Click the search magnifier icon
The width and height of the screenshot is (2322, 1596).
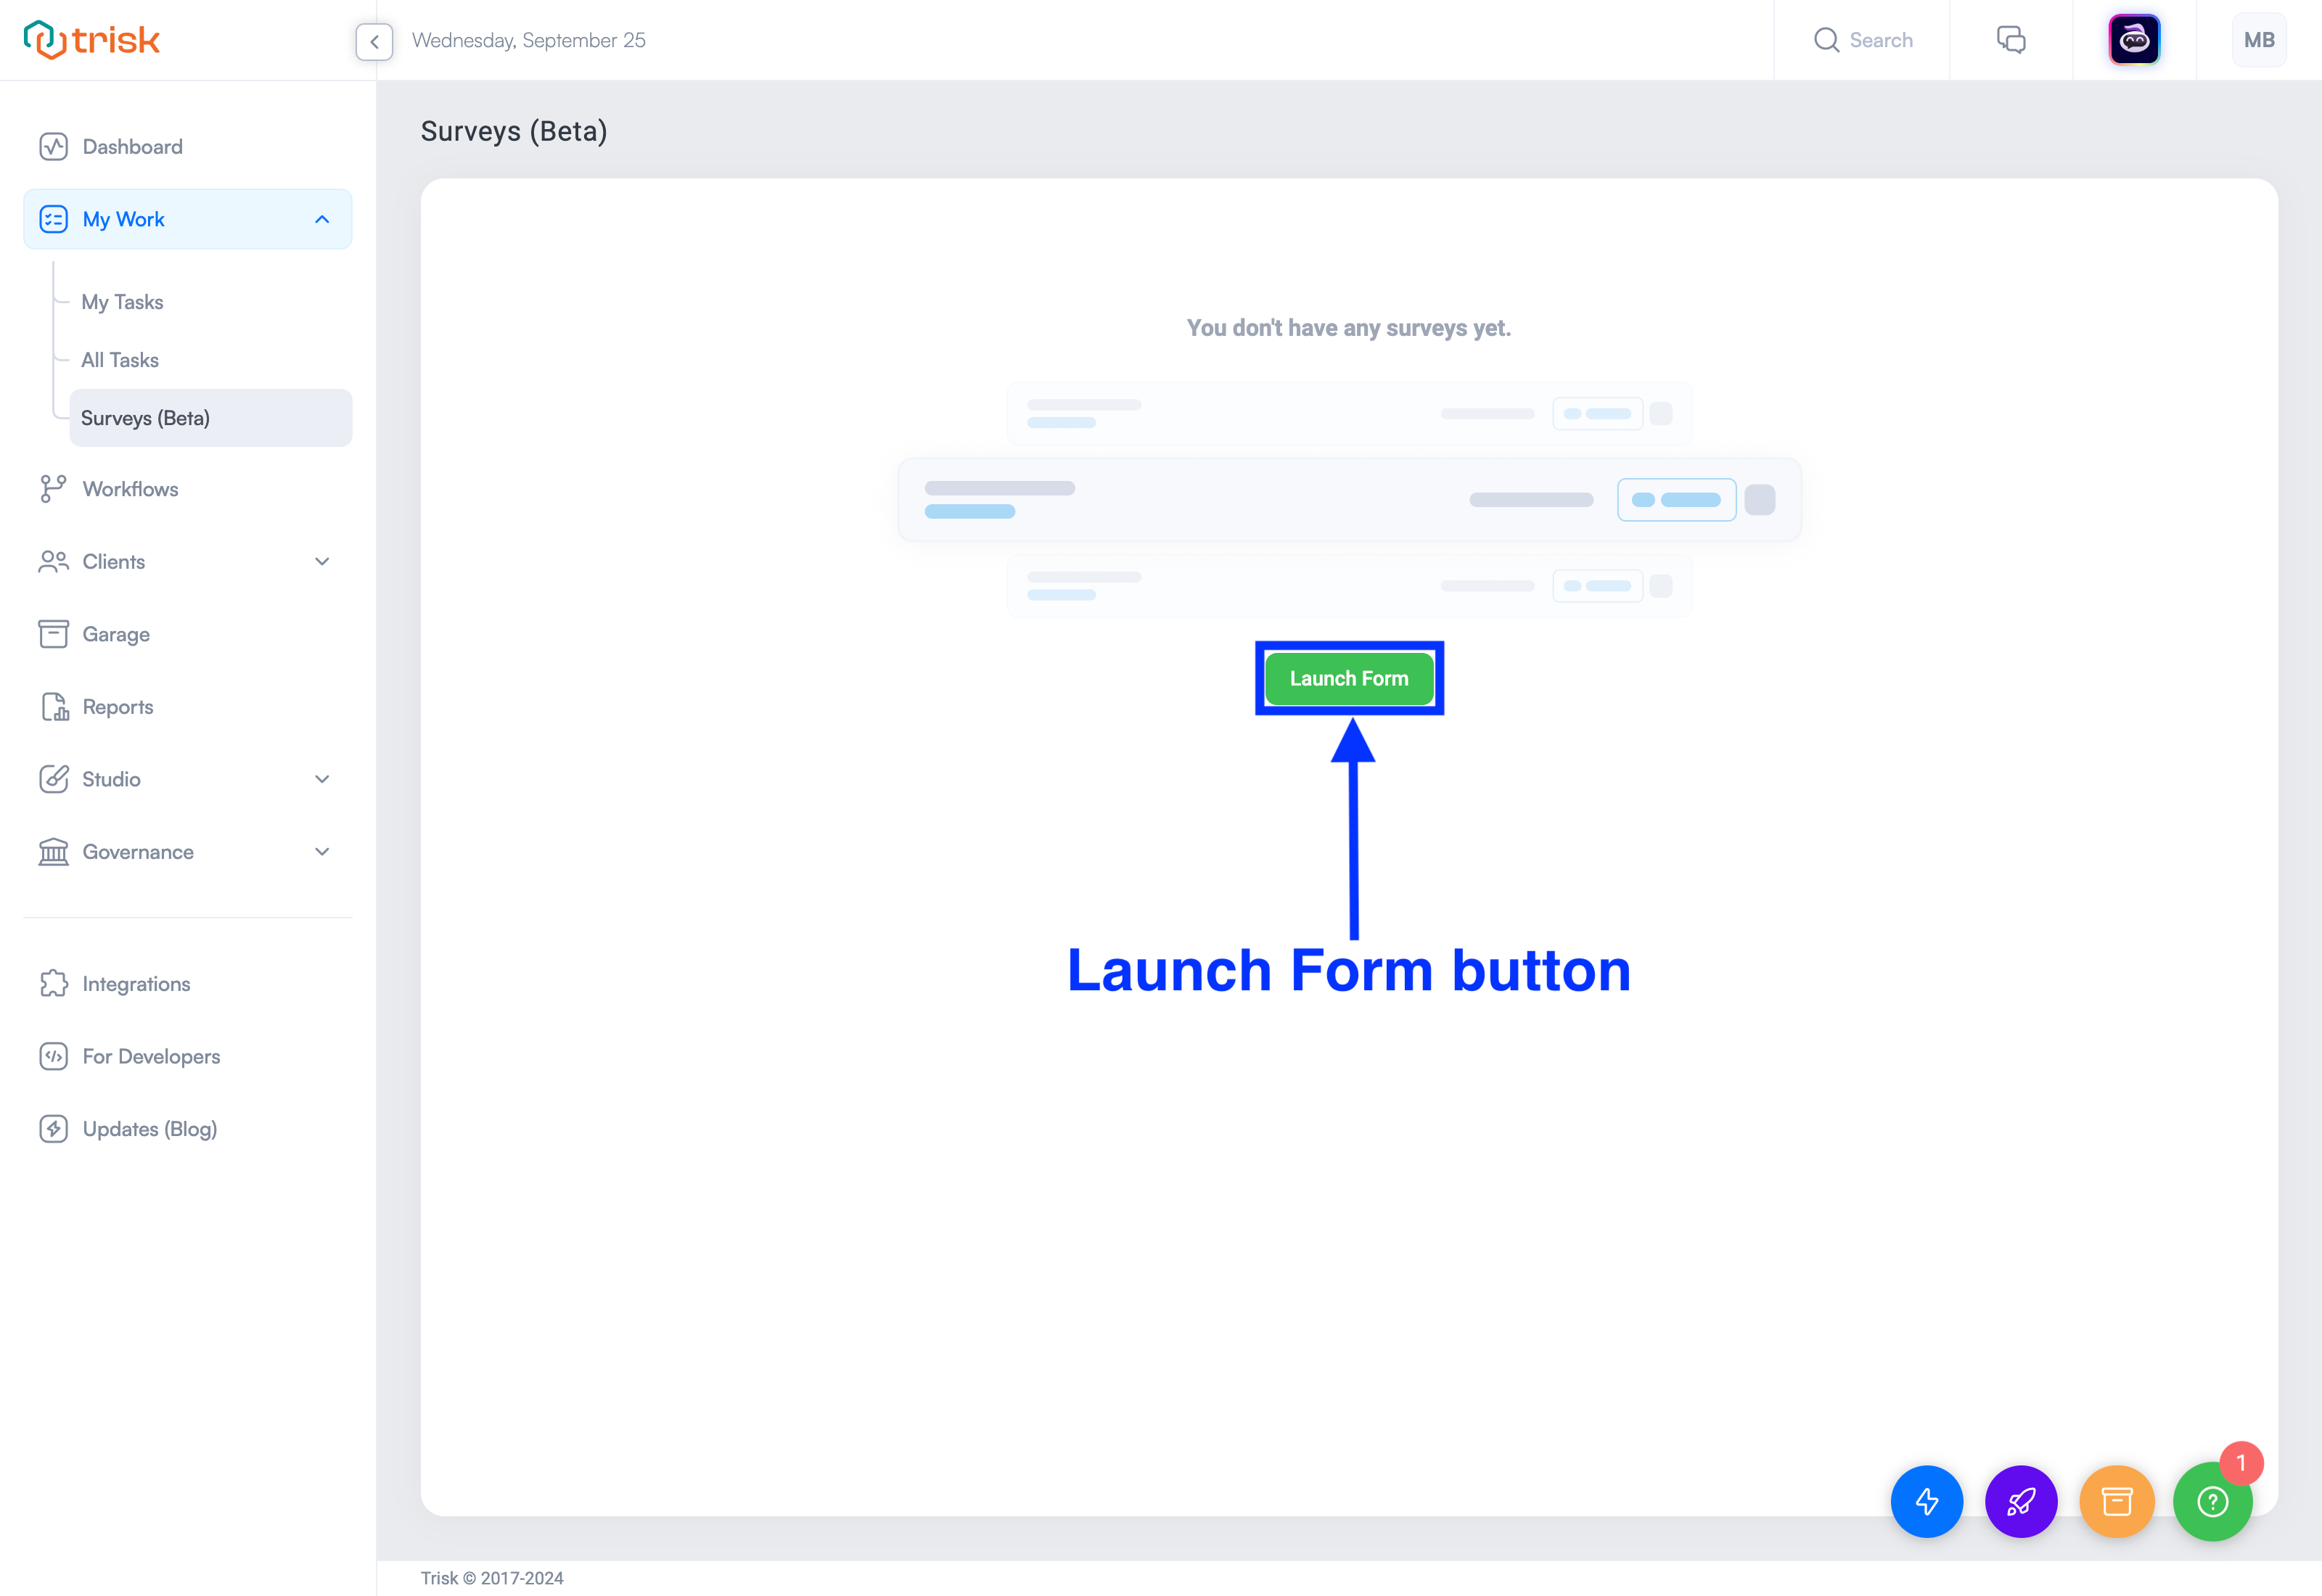click(1826, 40)
